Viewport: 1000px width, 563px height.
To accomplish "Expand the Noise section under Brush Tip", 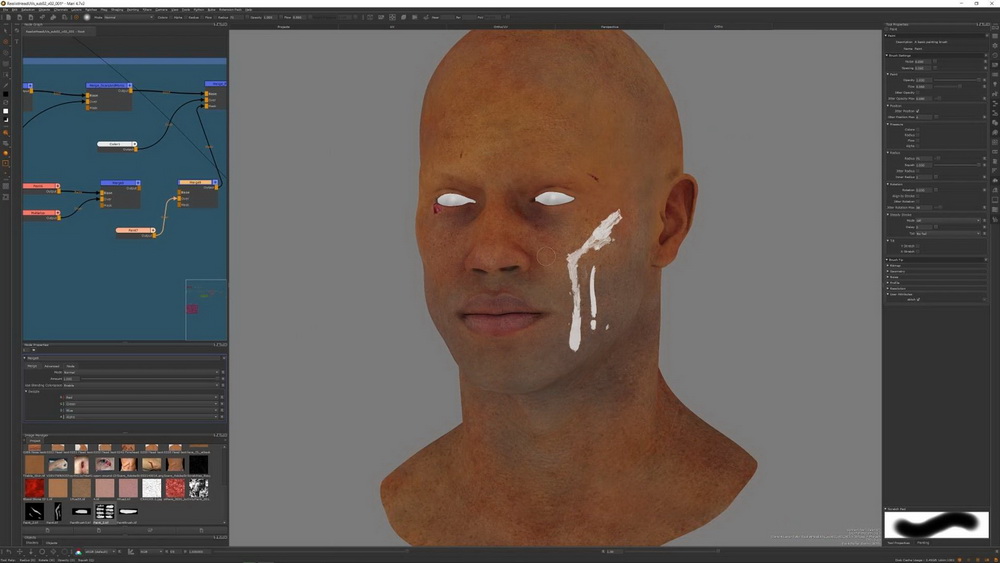I will point(888,277).
